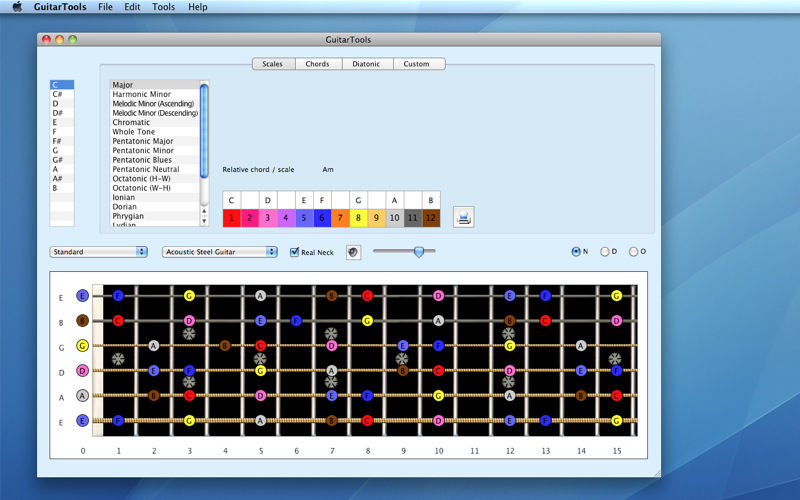Viewport: 800px width, 500px height.
Task: Select Melodic Minor (Descending) scale
Action: click(155, 113)
